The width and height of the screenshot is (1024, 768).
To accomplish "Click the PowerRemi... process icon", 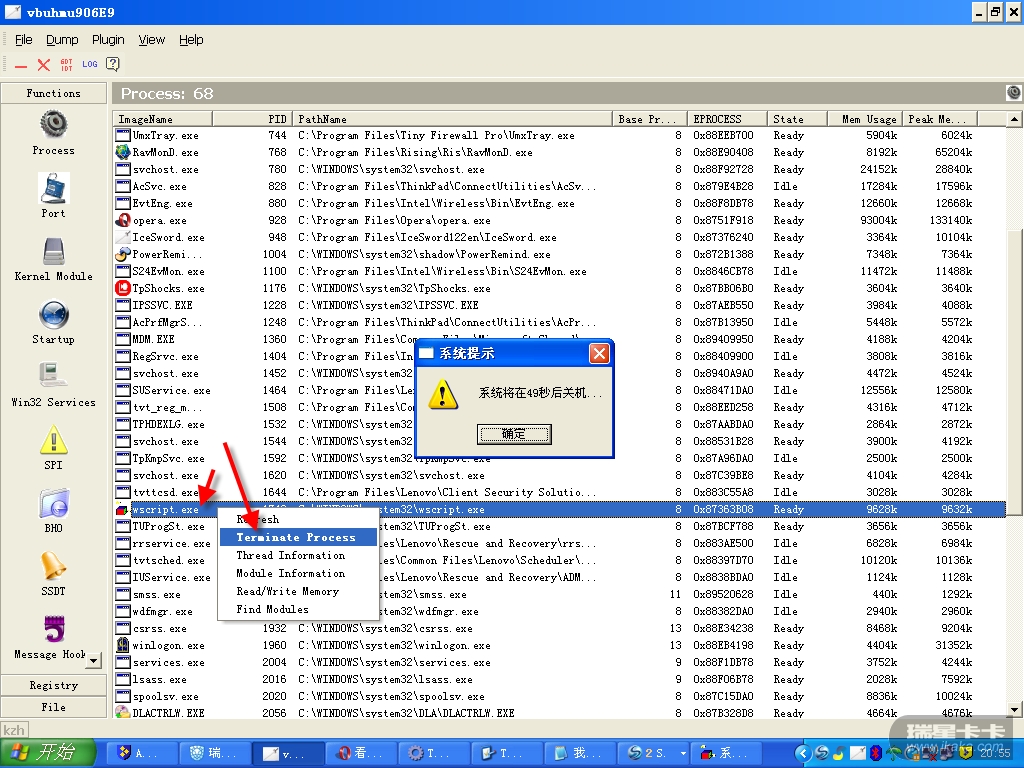I will (122, 254).
